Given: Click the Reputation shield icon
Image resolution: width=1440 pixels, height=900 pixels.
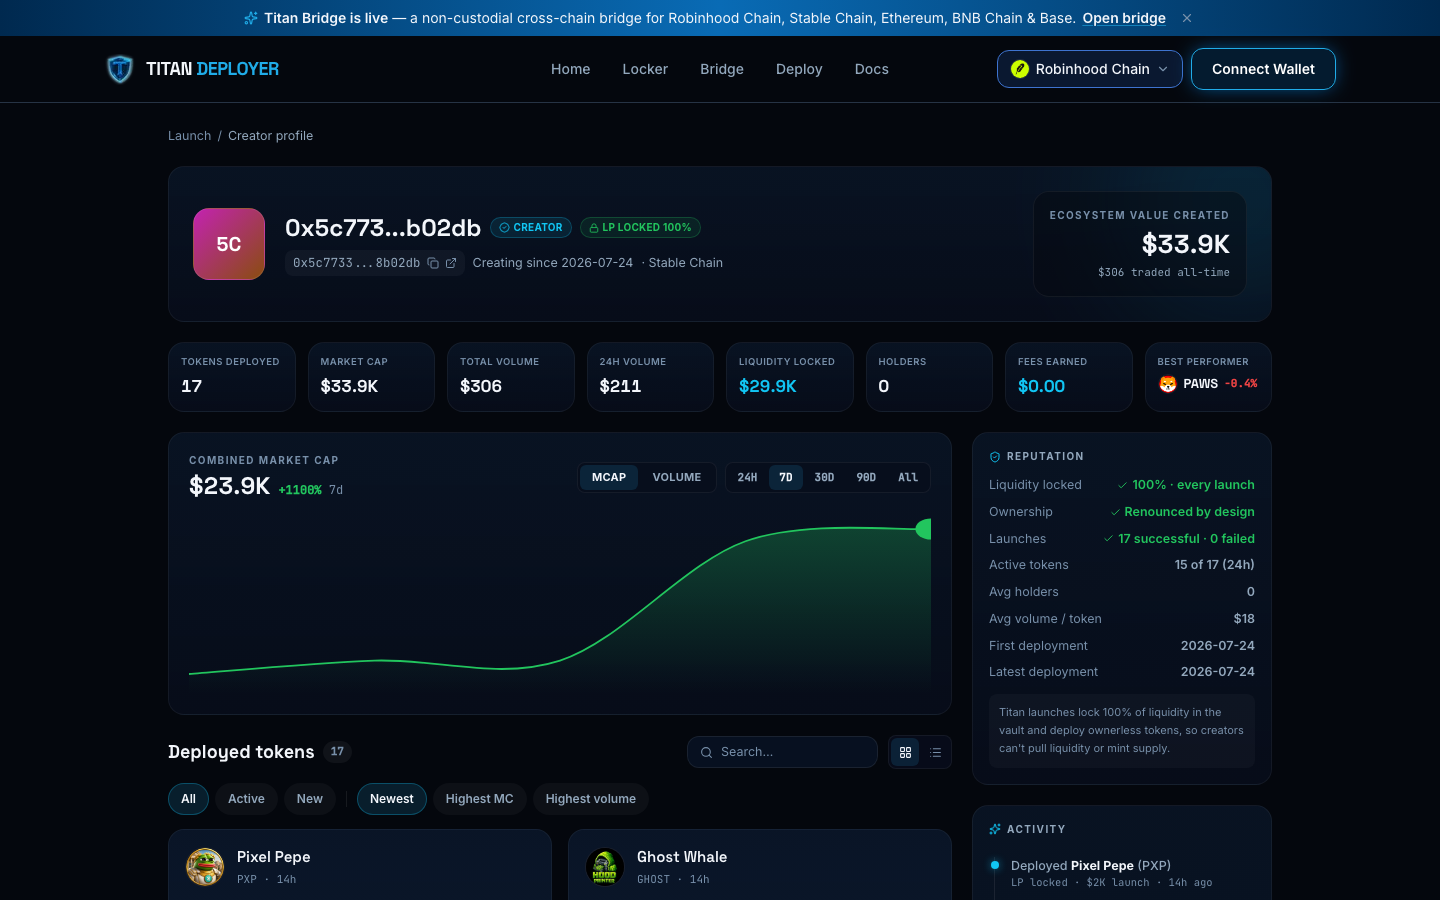Looking at the screenshot, I should pos(995,457).
